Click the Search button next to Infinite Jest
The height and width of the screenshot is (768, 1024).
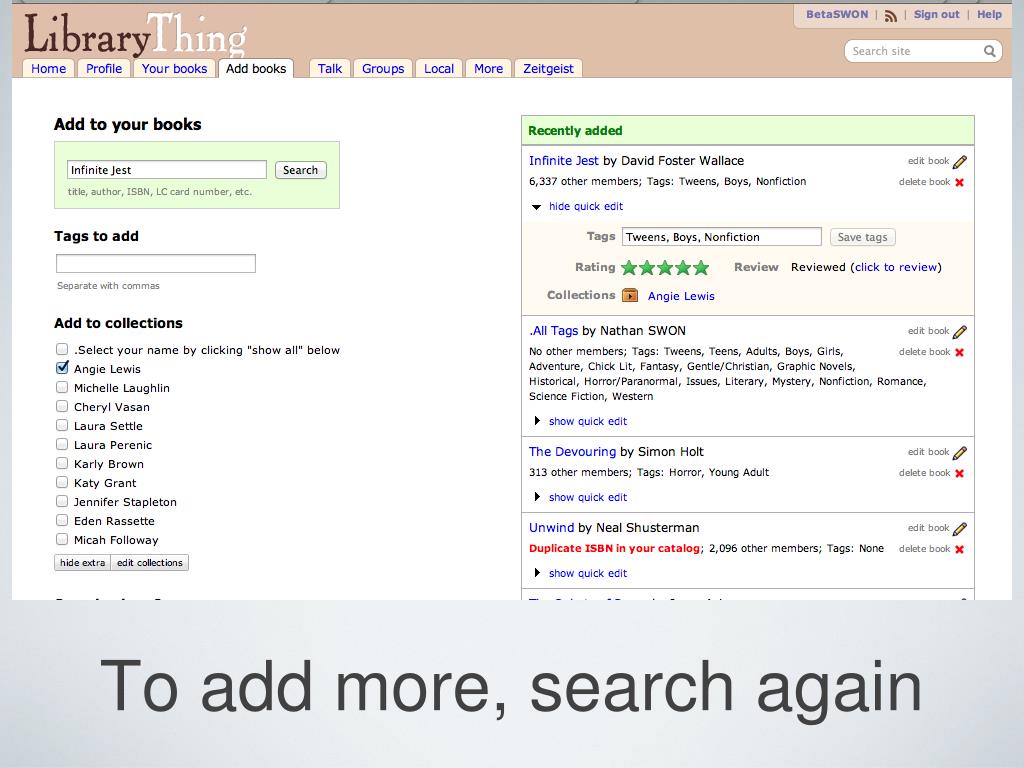tap(300, 170)
